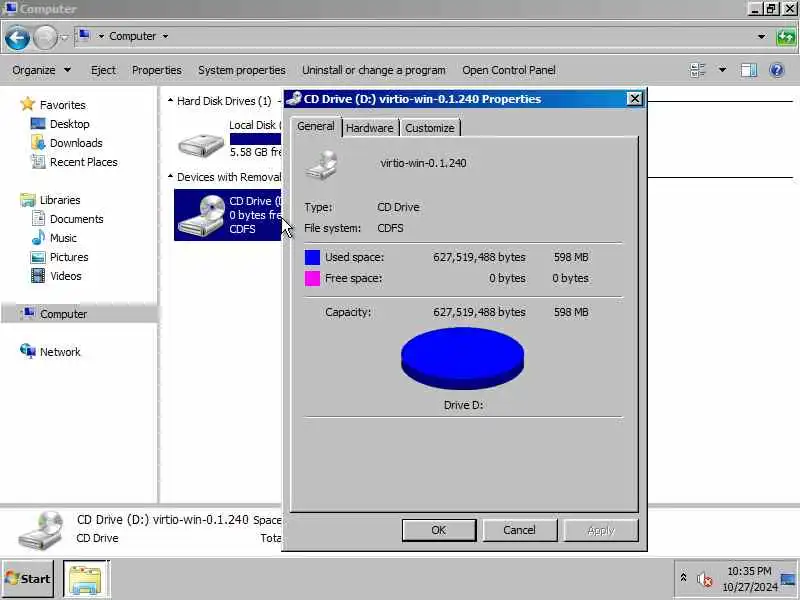Click Open Control Panel
800x600 pixels.
pyautogui.click(x=509, y=70)
